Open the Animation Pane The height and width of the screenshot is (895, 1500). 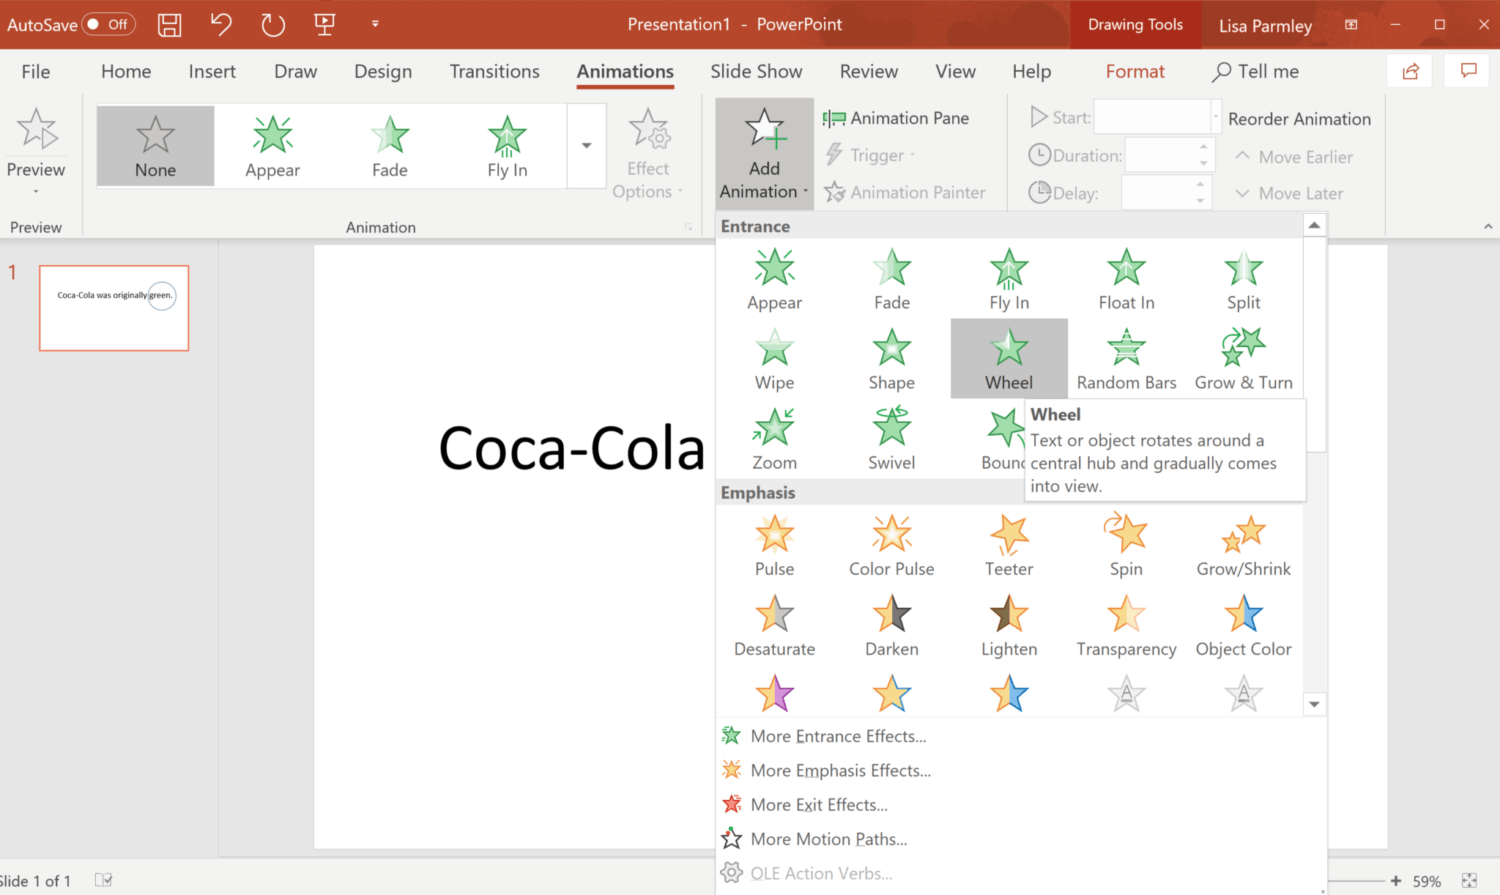pyautogui.click(x=896, y=118)
